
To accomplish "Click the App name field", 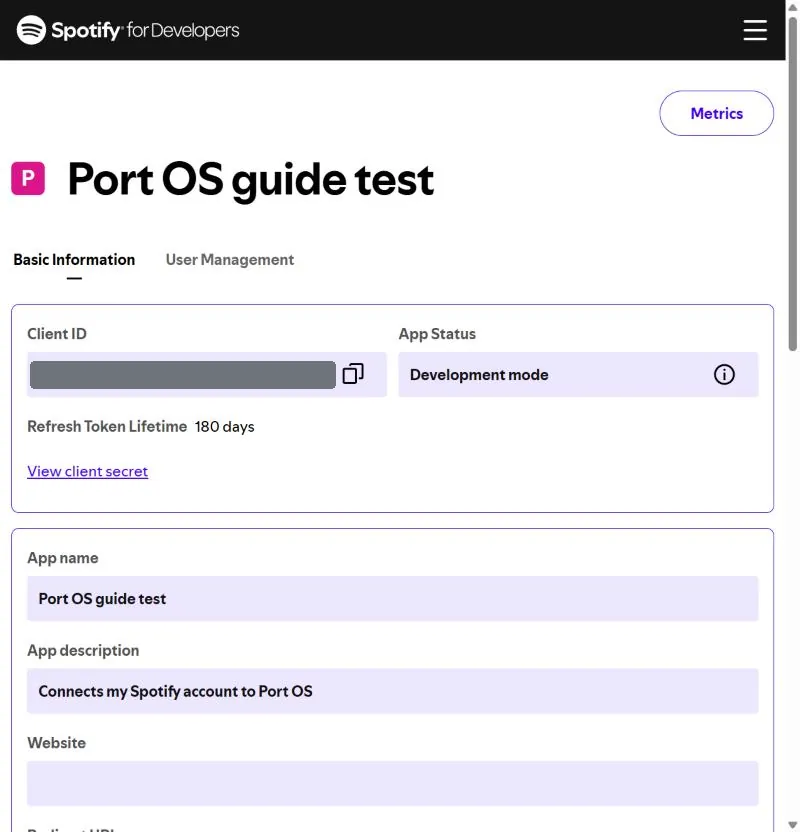I will pyautogui.click(x=393, y=599).
